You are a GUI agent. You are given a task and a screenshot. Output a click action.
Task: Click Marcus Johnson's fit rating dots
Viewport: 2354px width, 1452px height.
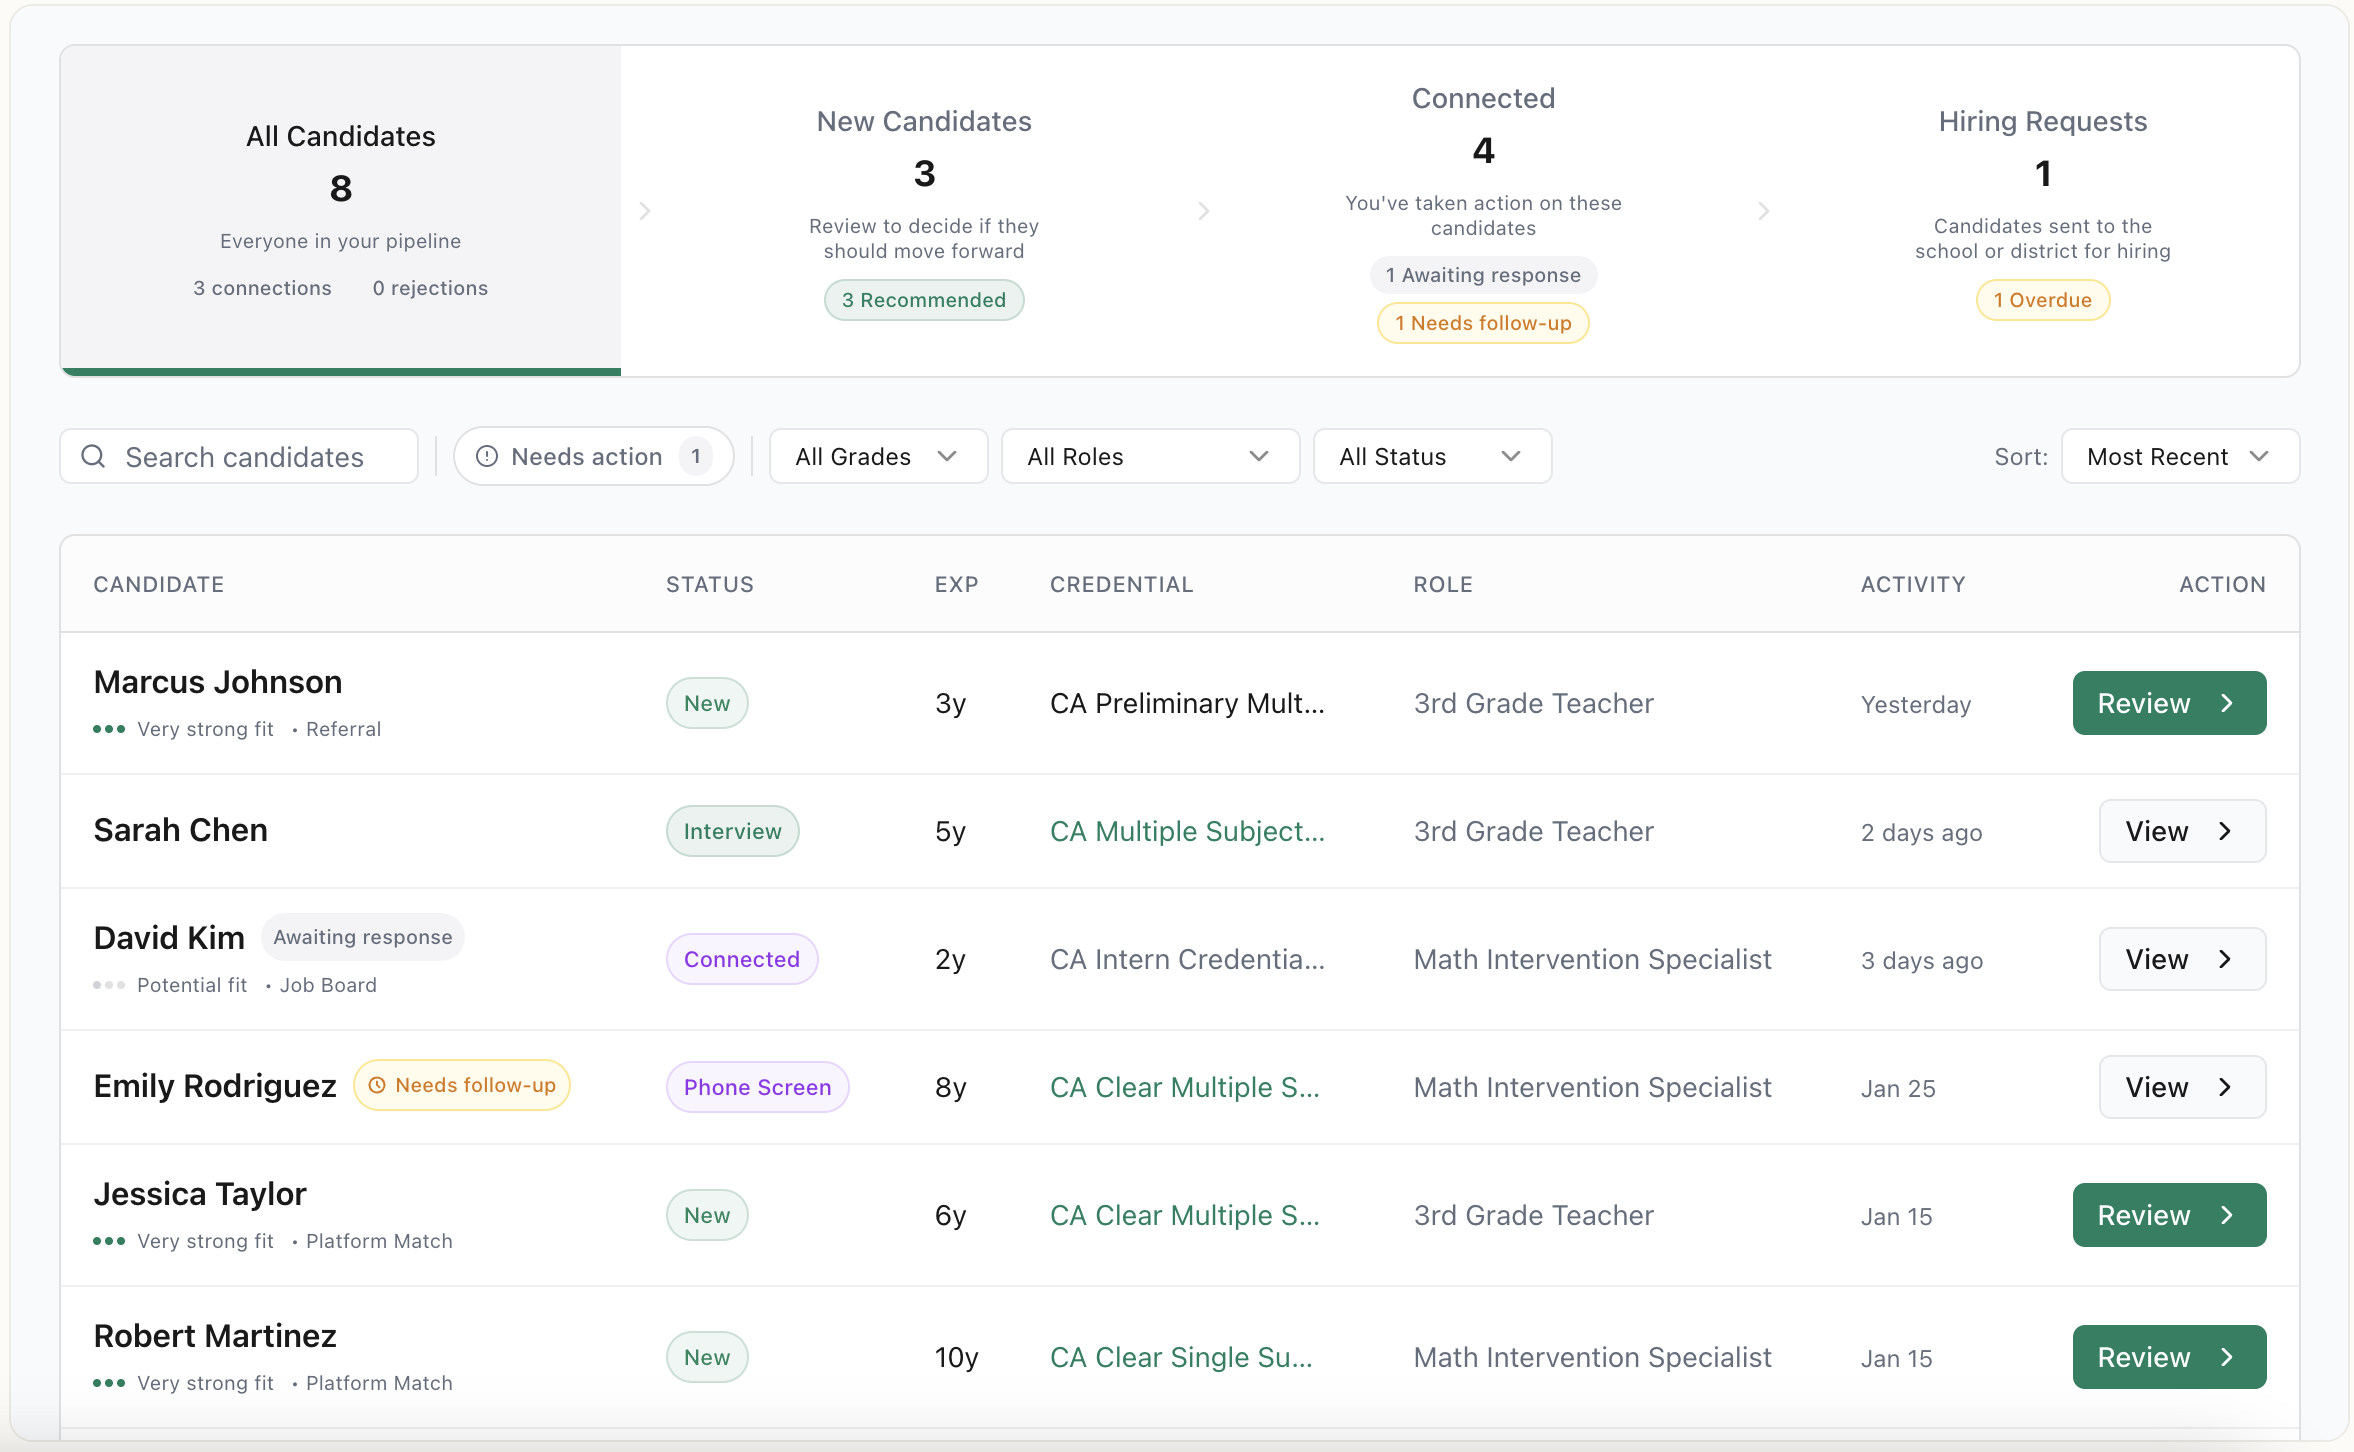coord(109,729)
